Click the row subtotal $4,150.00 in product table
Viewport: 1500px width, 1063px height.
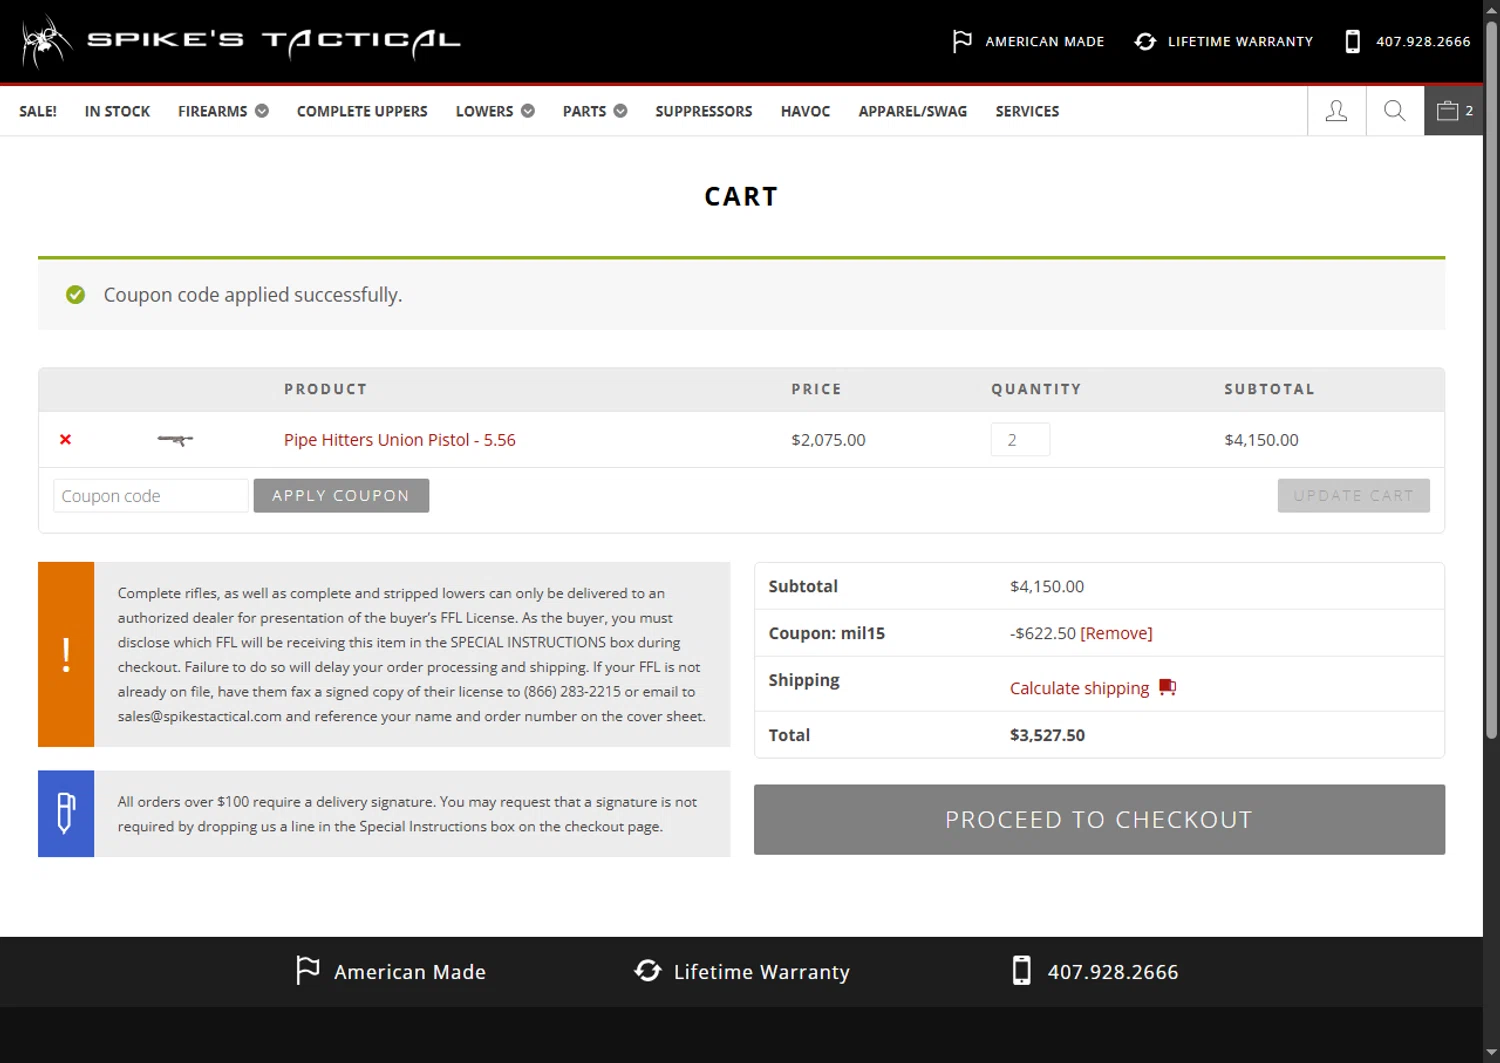tap(1261, 440)
